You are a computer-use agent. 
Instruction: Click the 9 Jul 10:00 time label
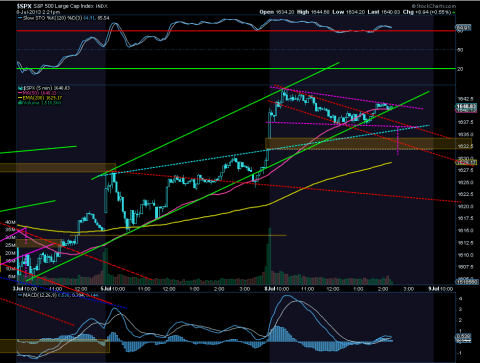pyautogui.click(x=441, y=289)
